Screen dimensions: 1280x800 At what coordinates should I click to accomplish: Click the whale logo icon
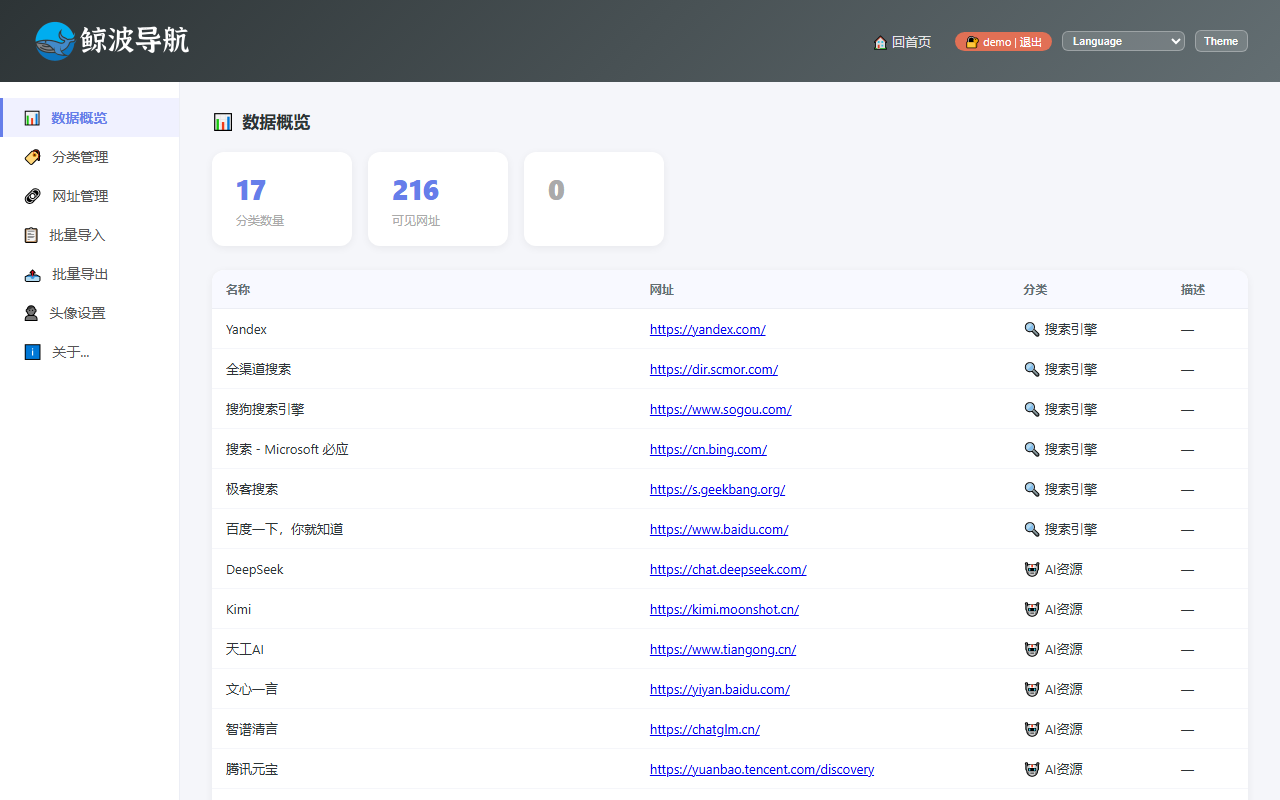(x=55, y=41)
